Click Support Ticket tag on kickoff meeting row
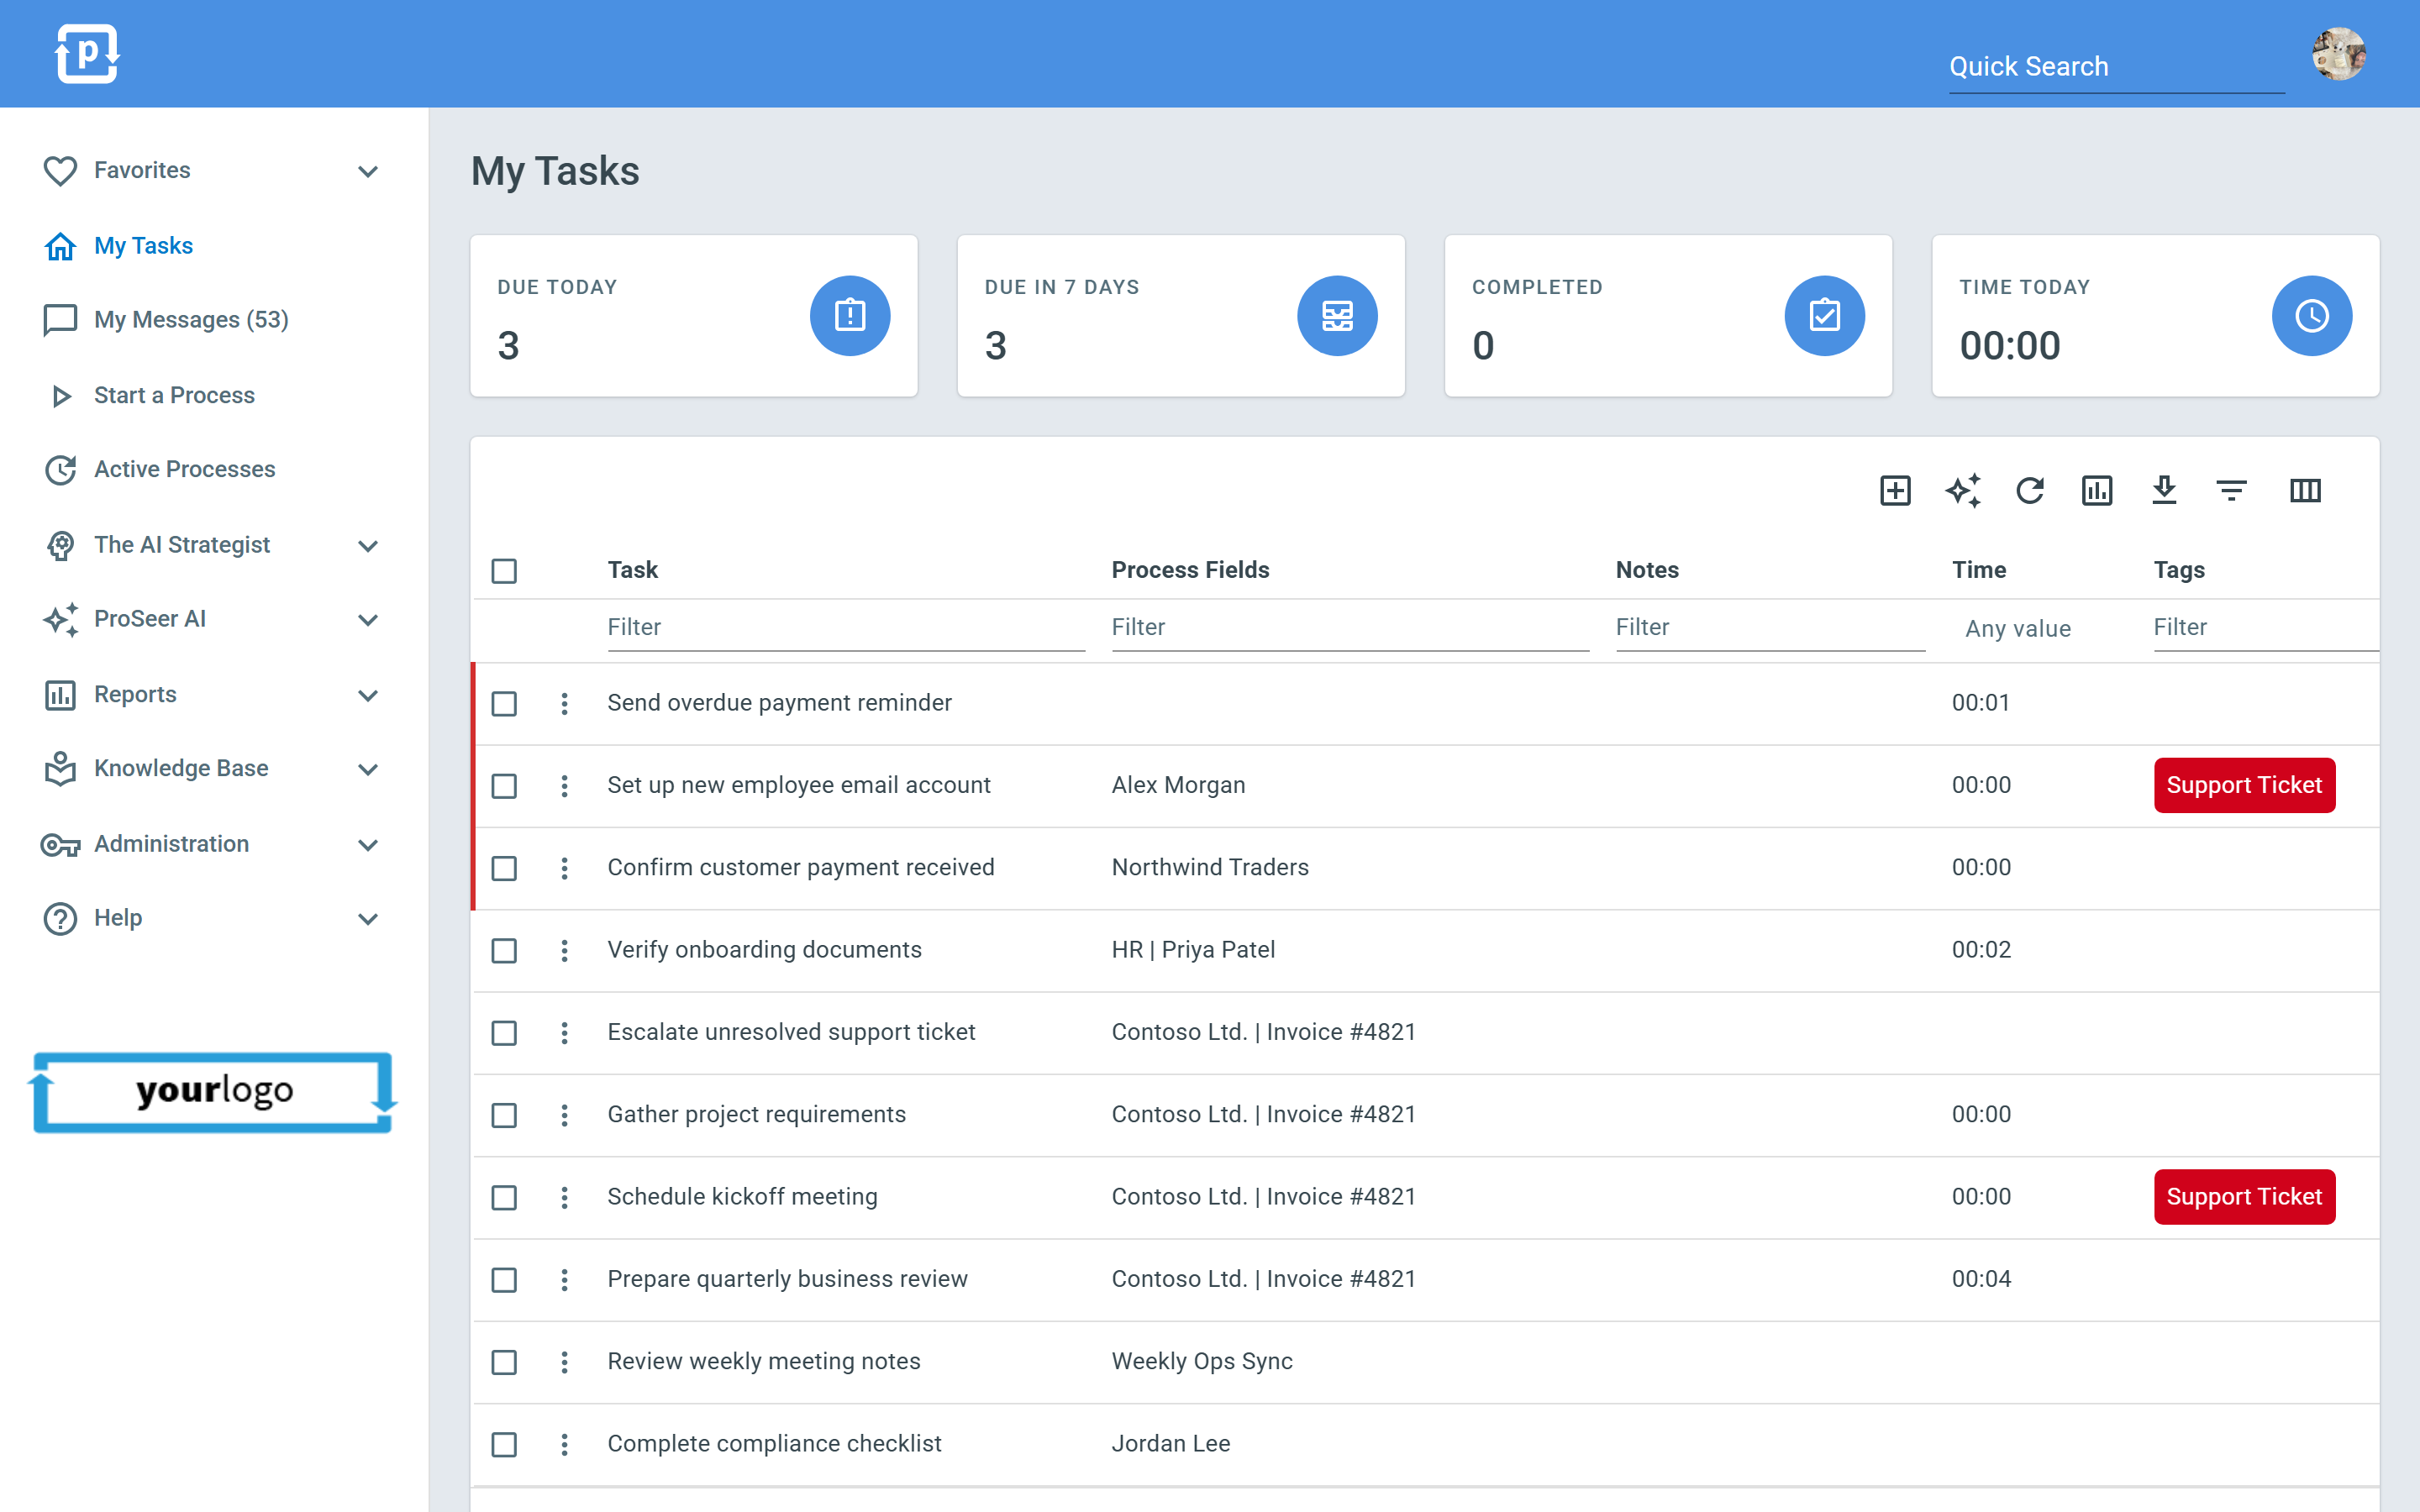Viewport: 2420px width, 1512px height. (2244, 1197)
